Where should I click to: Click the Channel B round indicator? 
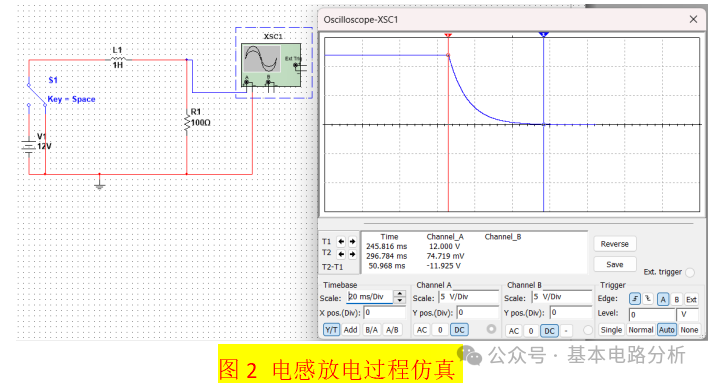point(588,330)
